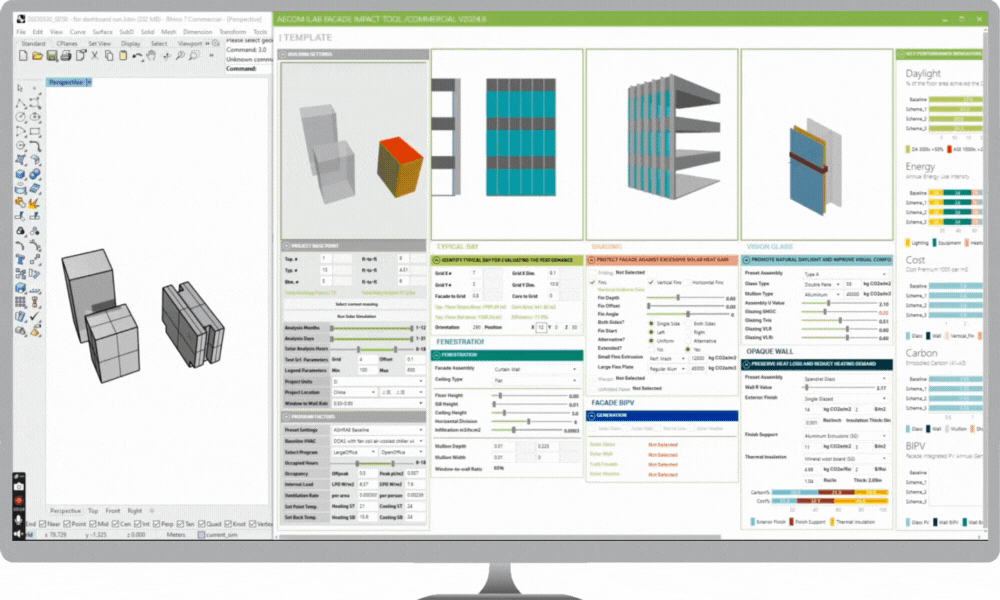
Task: Open the Preset Settings ASHRAE Baseline dropdown
Action: pyautogui.click(x=375, y=430)
